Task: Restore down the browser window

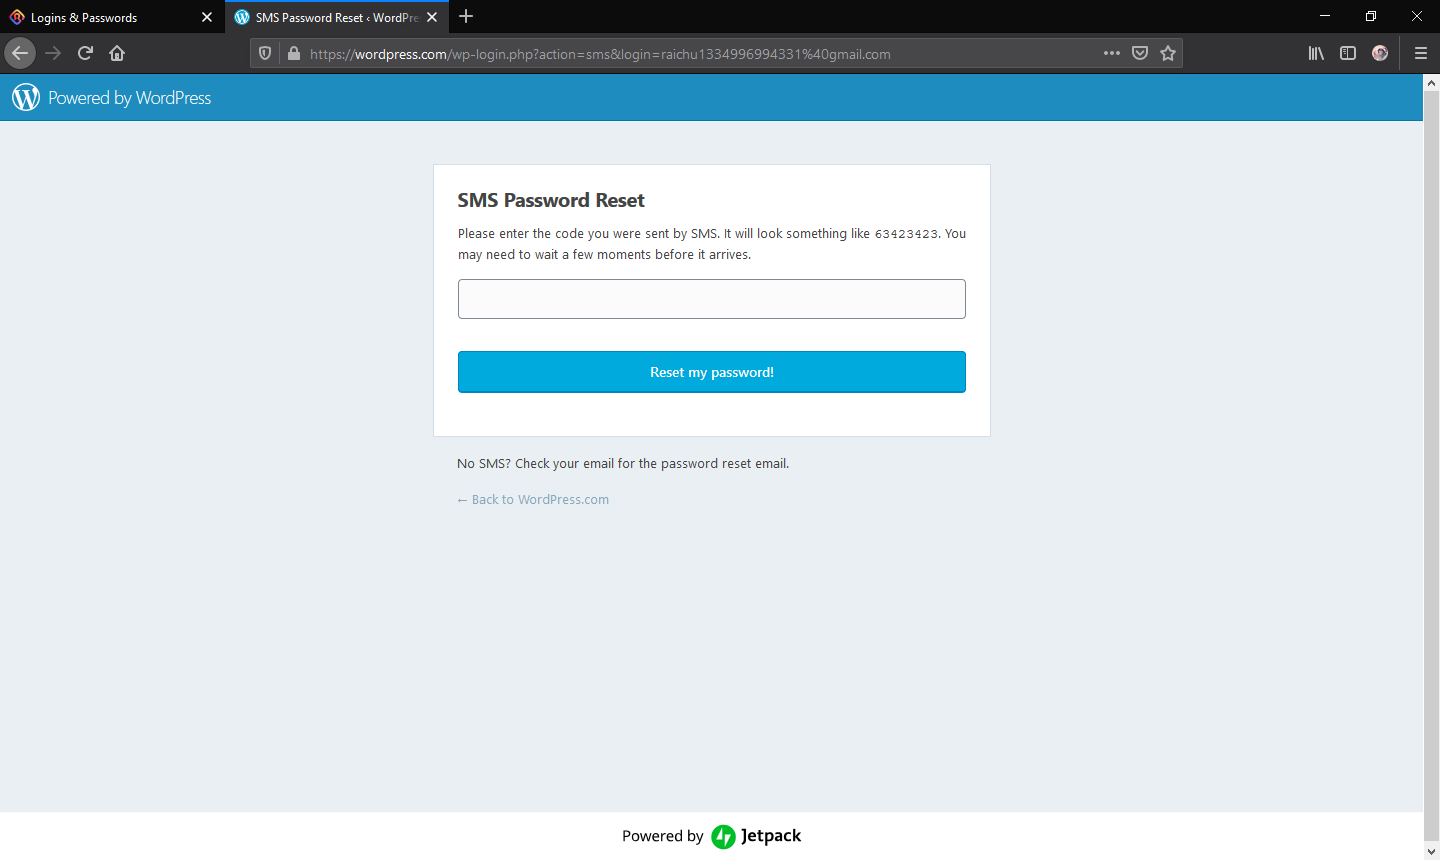Action: [x=1371, y=16]
